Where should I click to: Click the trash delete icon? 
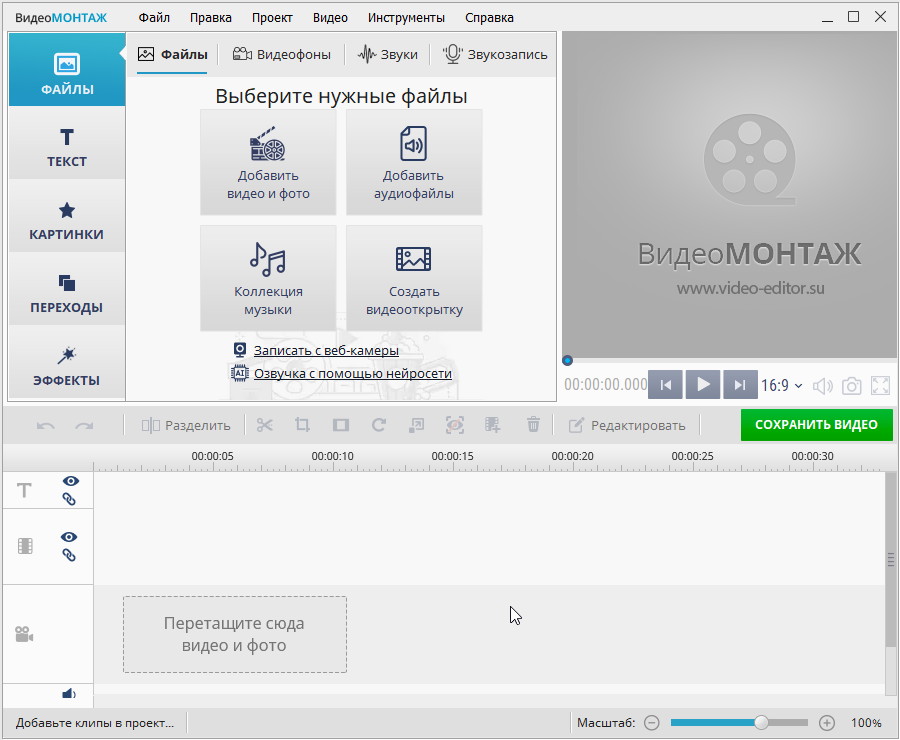[x=533, y=425]
